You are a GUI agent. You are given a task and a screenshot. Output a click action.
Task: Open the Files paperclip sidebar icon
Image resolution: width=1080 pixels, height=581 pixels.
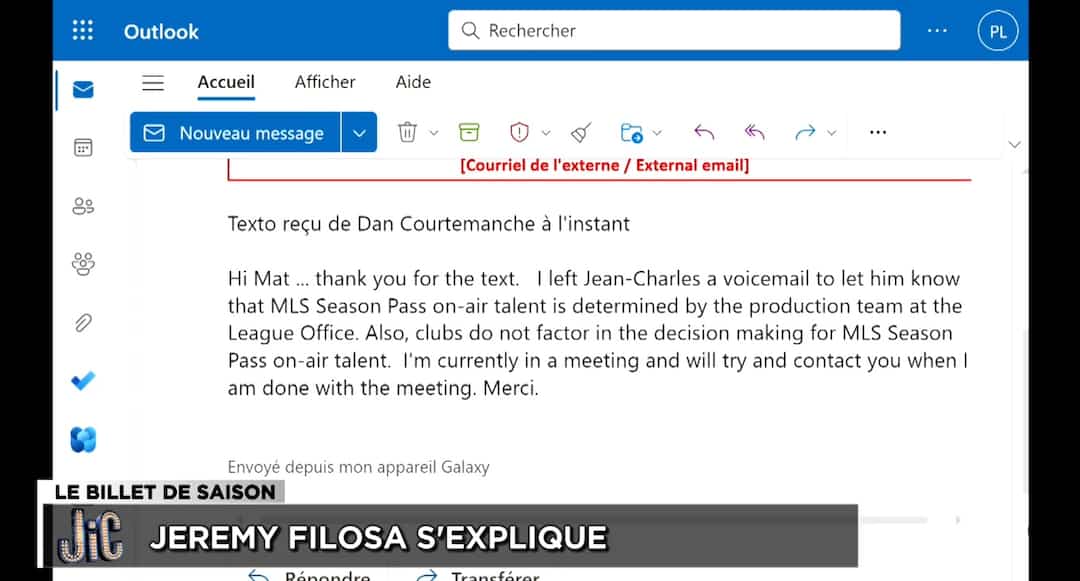(83, 323)
